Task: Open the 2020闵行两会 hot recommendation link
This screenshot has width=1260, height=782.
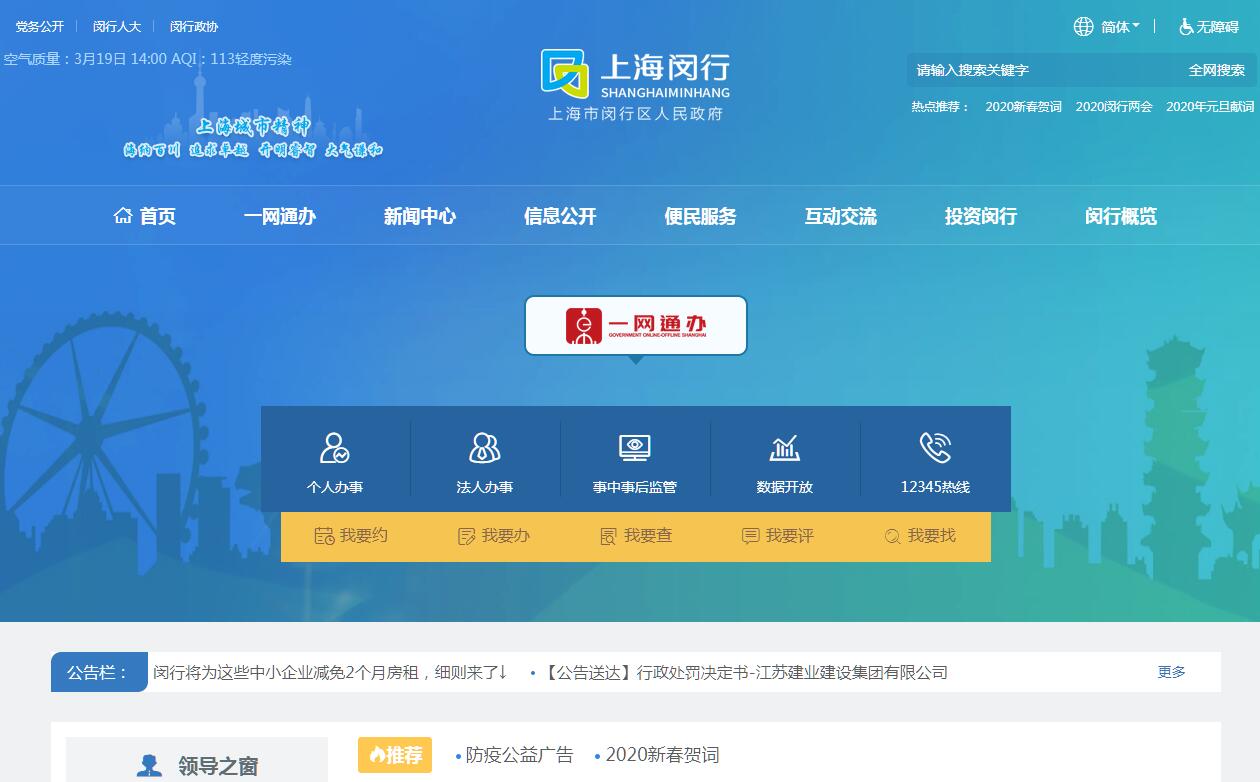Action: (x=1114, y=107)
